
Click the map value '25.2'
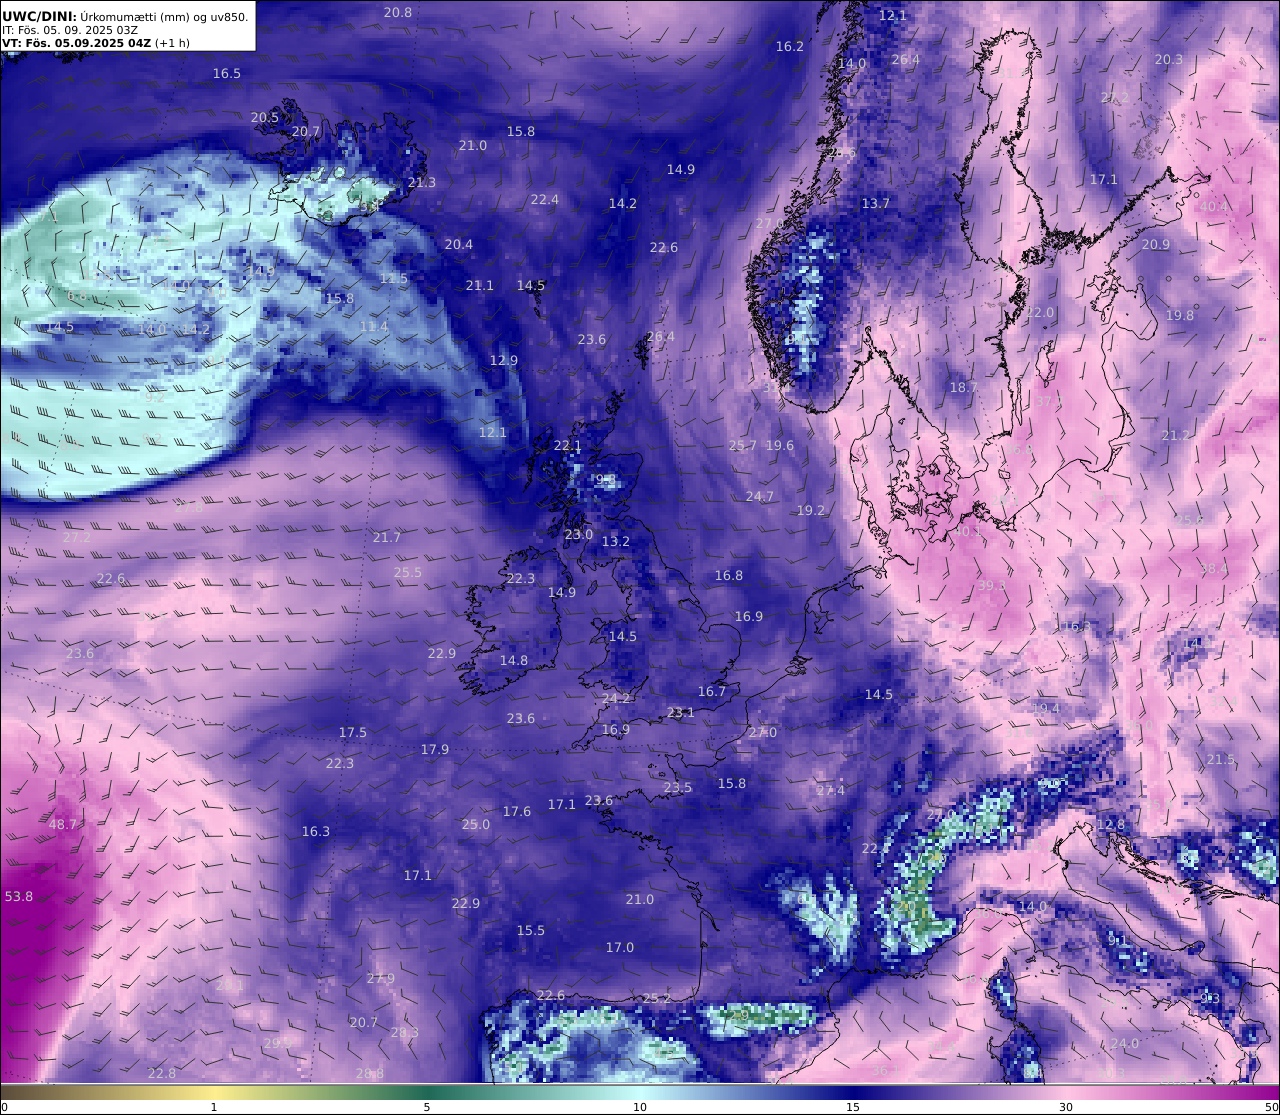point(657,999)
